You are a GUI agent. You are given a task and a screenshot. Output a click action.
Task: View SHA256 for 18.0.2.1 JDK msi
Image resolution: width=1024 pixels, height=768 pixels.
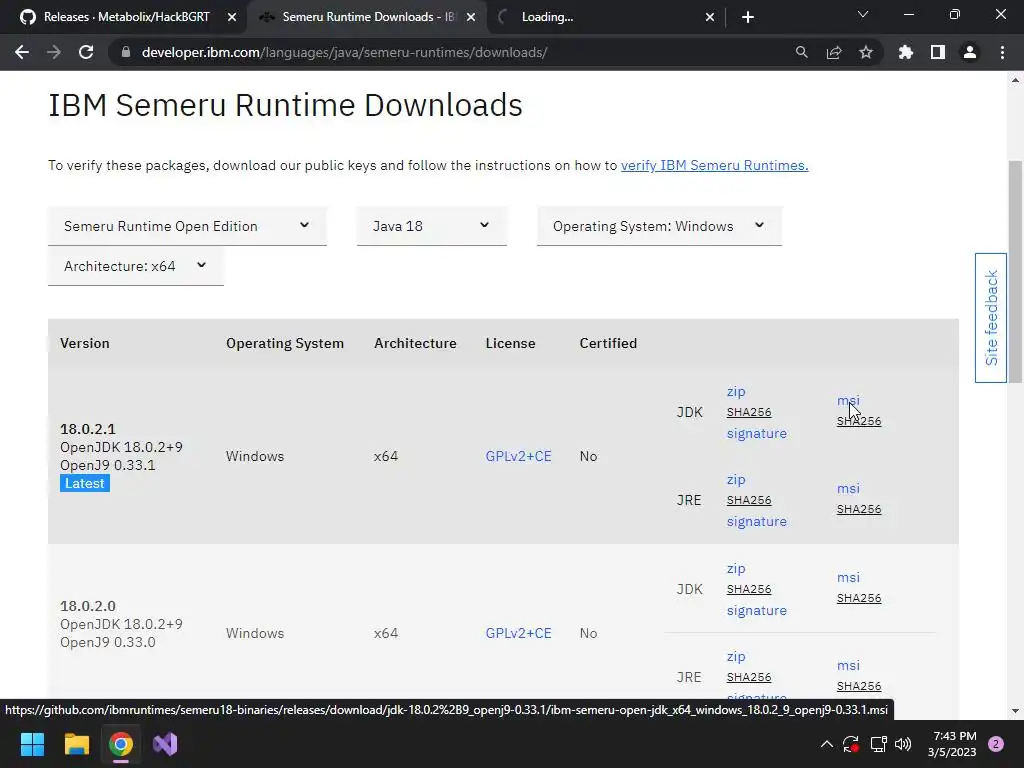click(x=859, y=421)
